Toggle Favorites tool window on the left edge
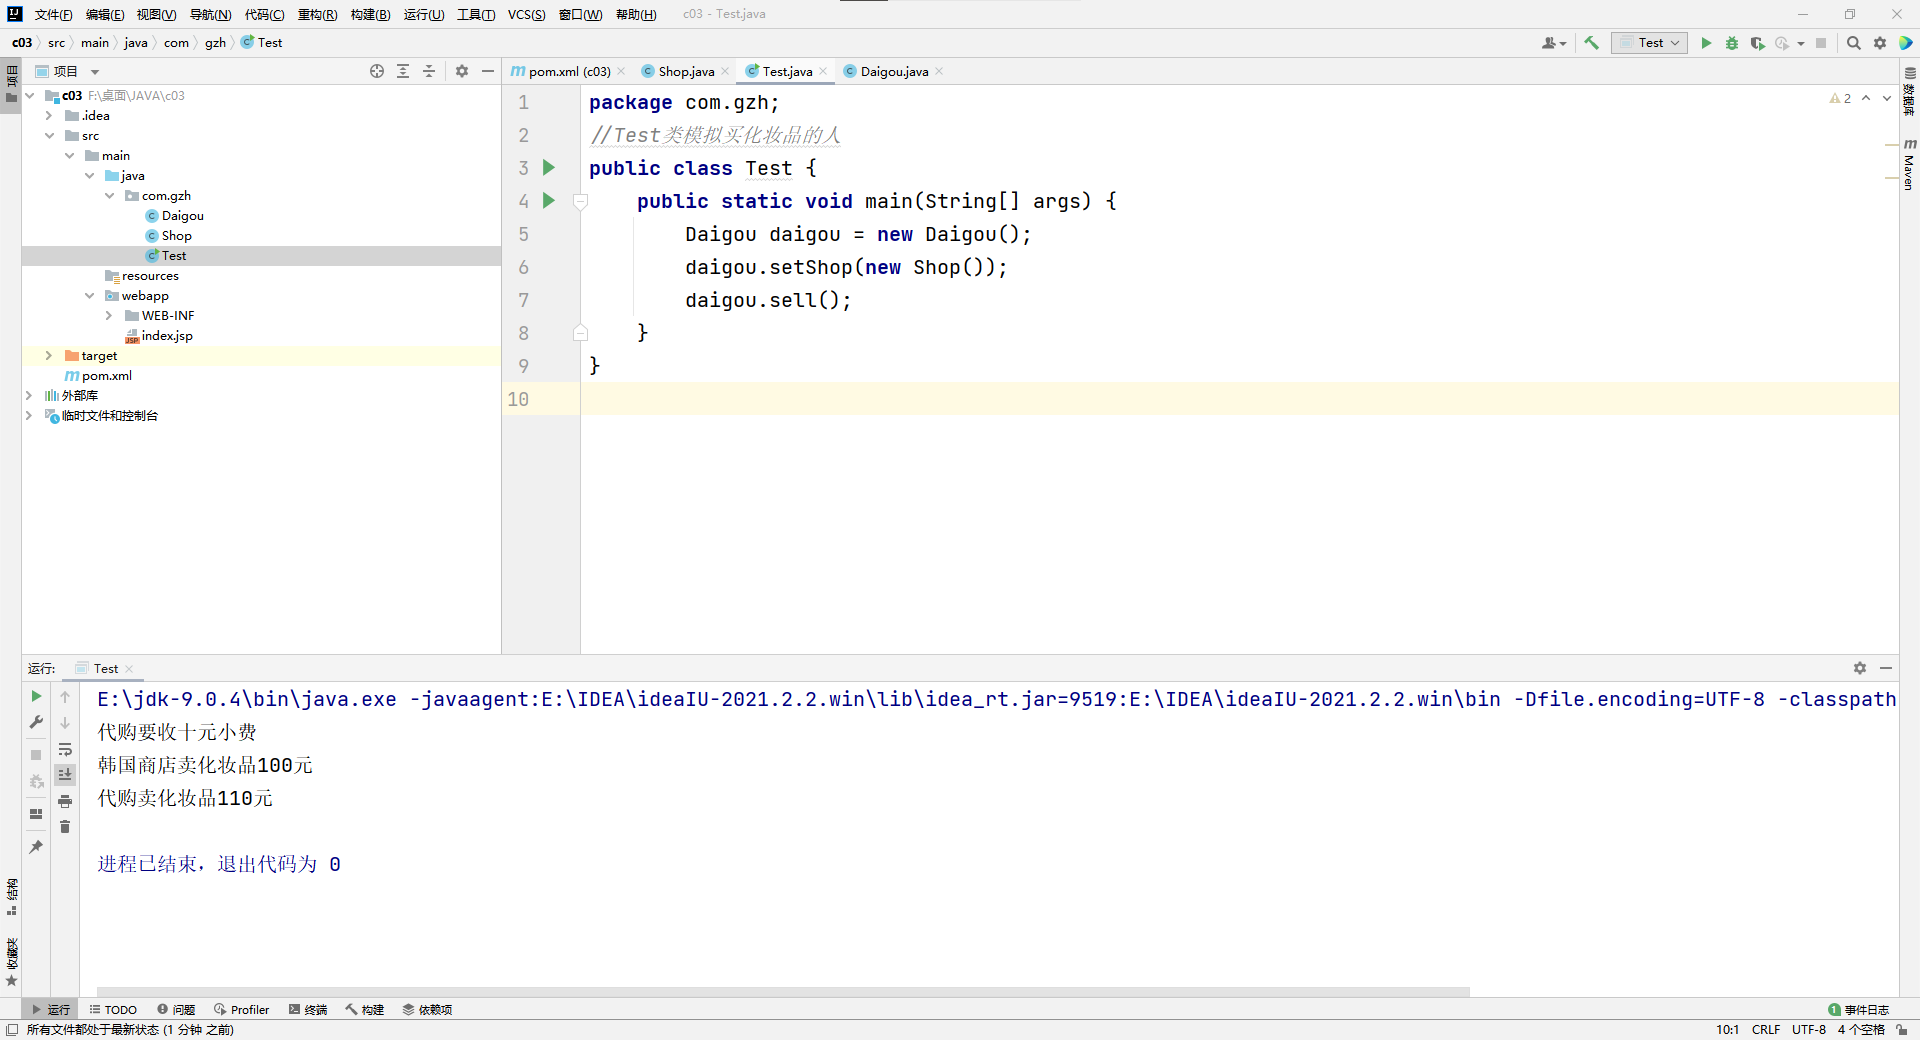This screenshot has height=1040, width=1920. (12, 962)
